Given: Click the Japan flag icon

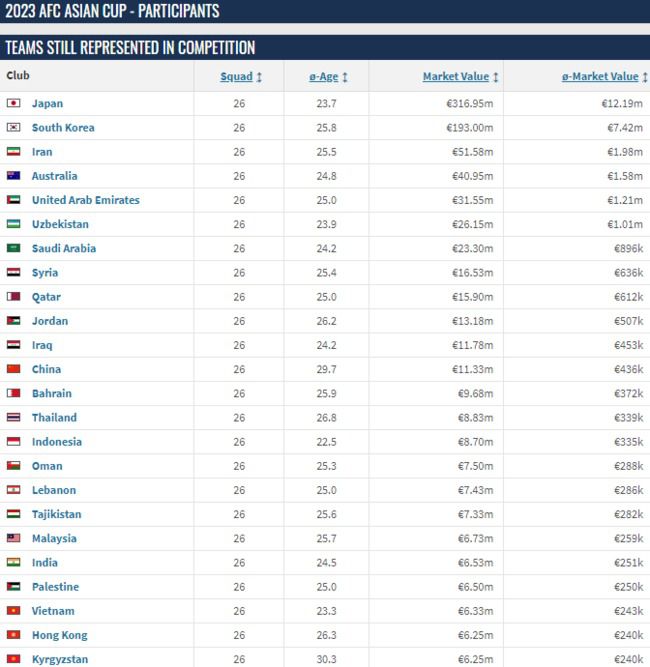Looking at the screenshot, I should click(x=14, y=103).
